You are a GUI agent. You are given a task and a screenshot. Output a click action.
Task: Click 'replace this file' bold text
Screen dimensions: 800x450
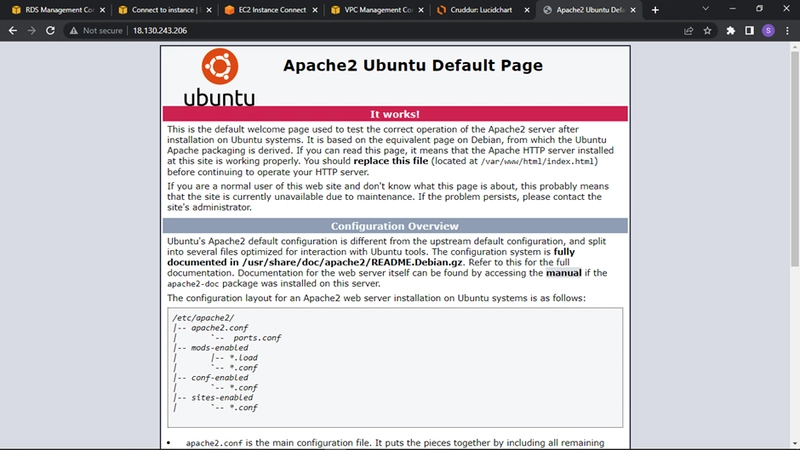[391, 161]
